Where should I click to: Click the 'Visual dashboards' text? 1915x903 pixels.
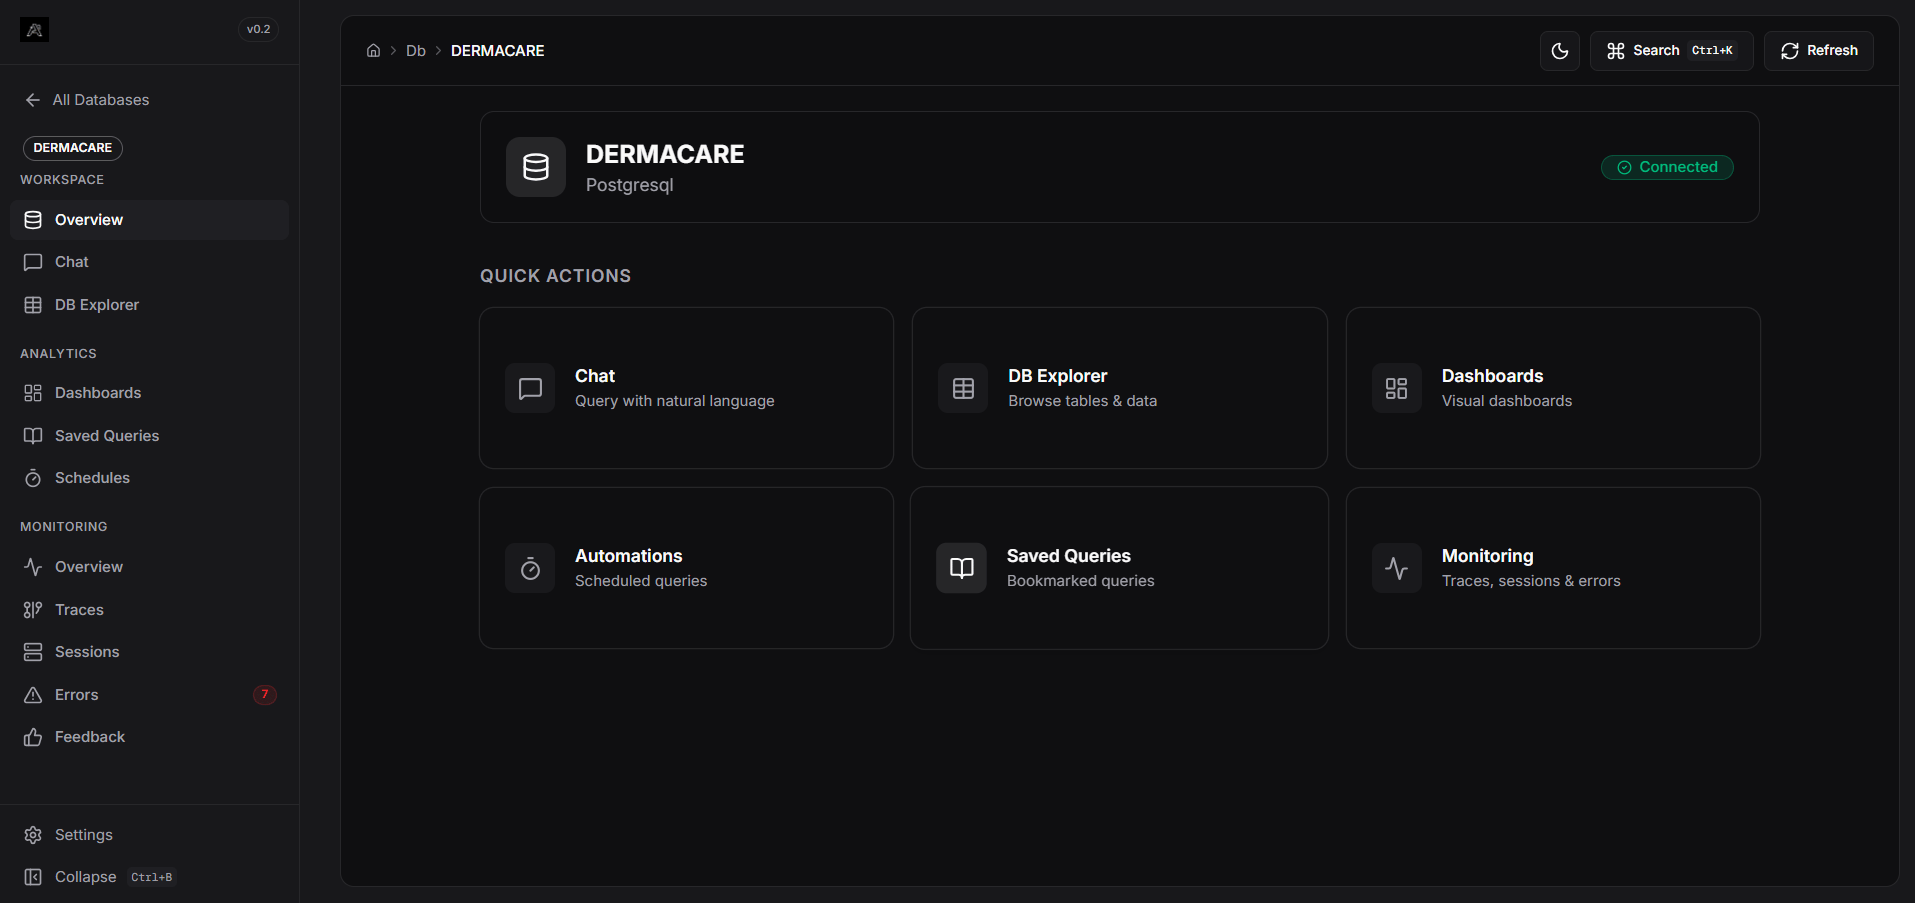point(1507,401)
